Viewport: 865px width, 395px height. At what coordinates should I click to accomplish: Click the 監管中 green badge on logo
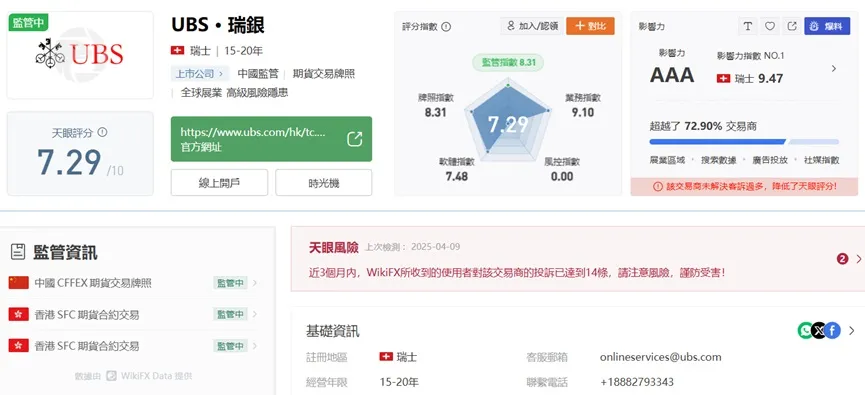[28, 23]
